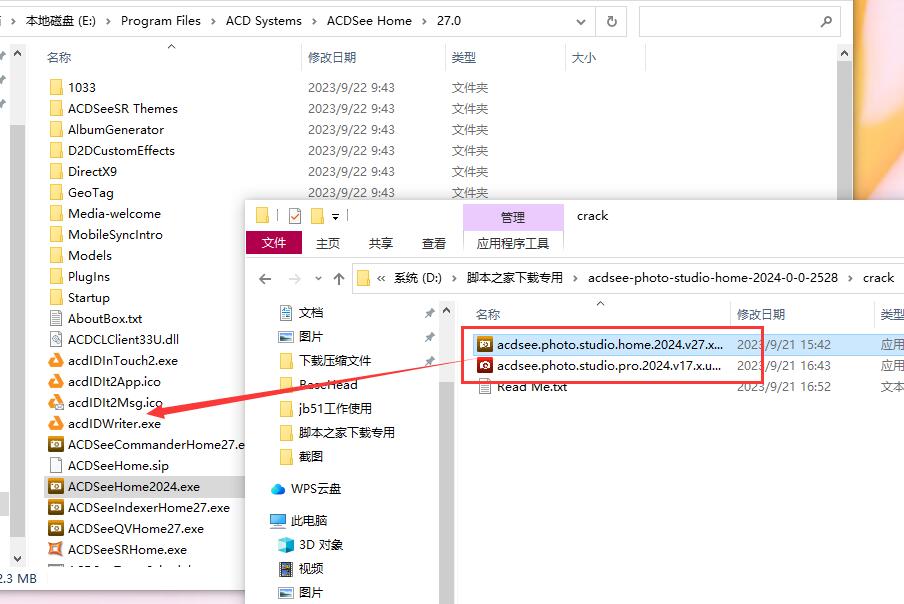This screenshot has height=604, width=904.
Task: Expand chevron after ACD Systems breadcrumb
Action: [x=314, y=21]
